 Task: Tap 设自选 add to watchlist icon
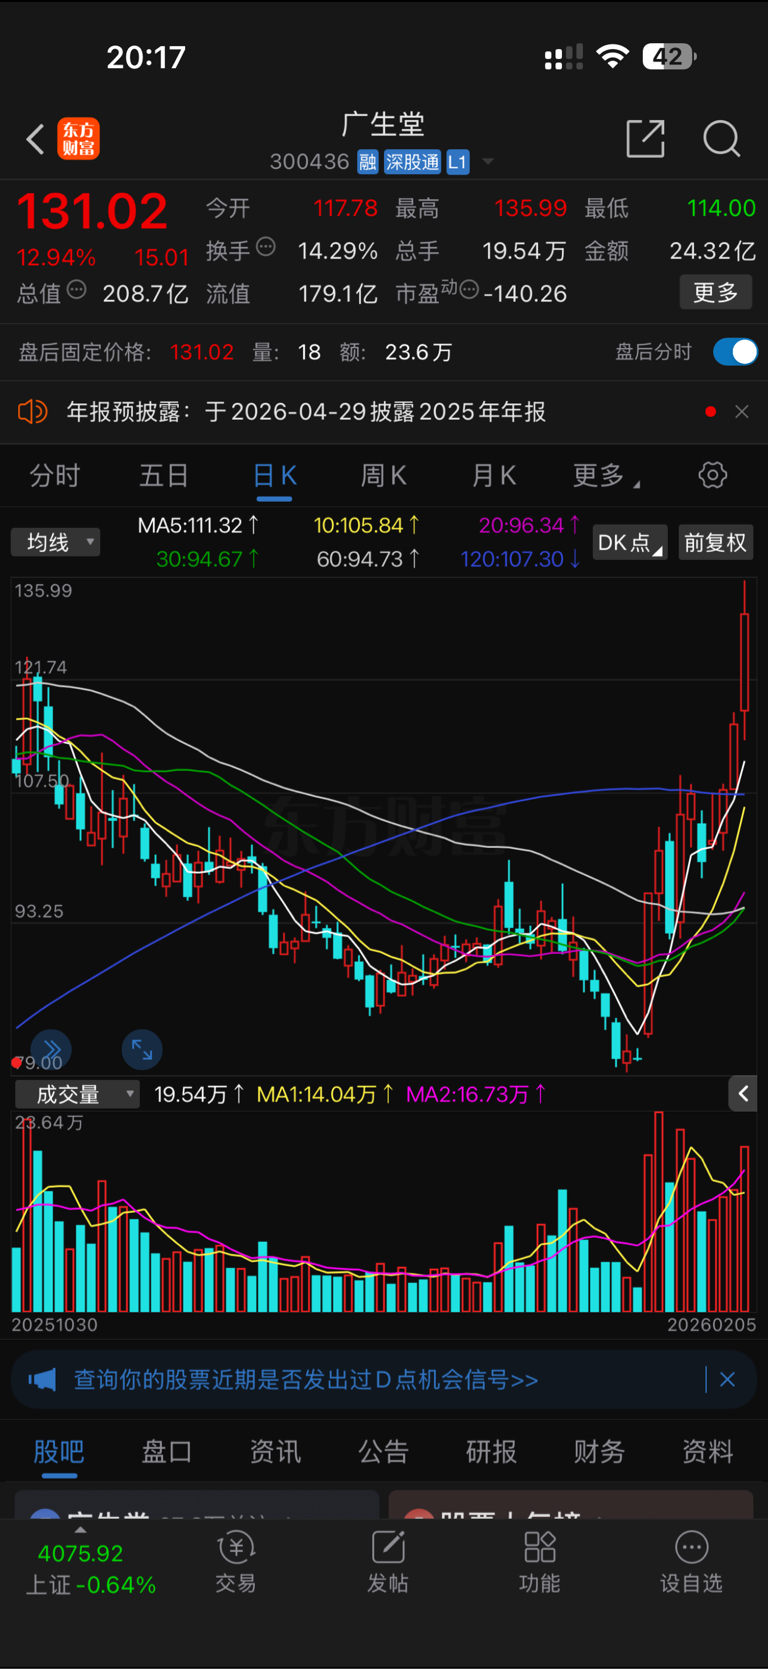point(691,1548)
